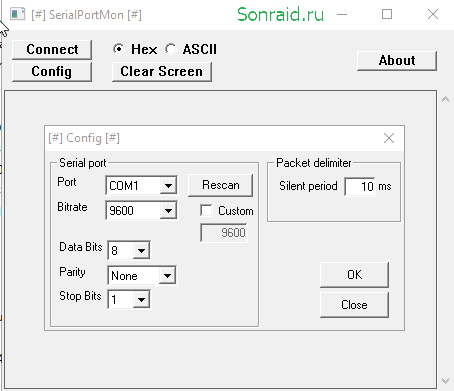Open the Config button
The image size is (454, 391).
52,72
